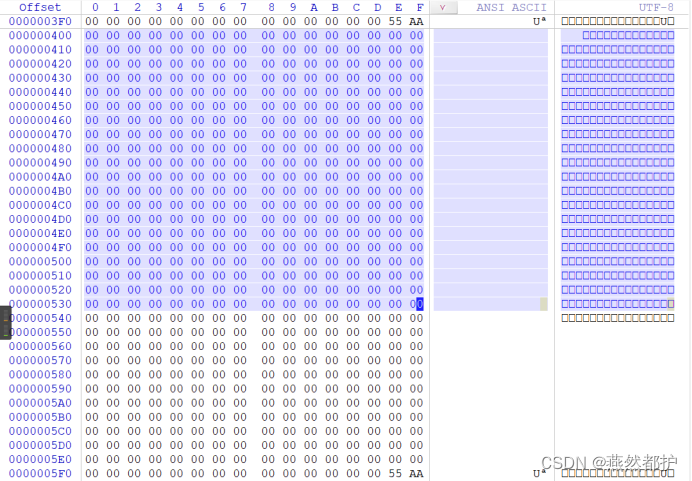
Task: Click offset 0000004C0
Action: pos(40,205)
